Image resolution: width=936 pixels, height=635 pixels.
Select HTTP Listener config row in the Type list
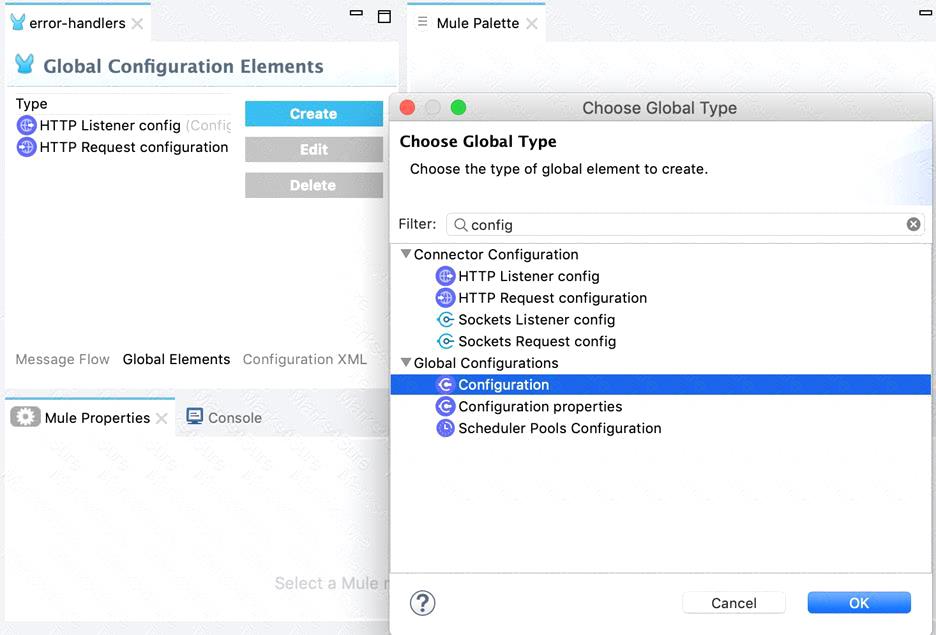pos(123,125)
